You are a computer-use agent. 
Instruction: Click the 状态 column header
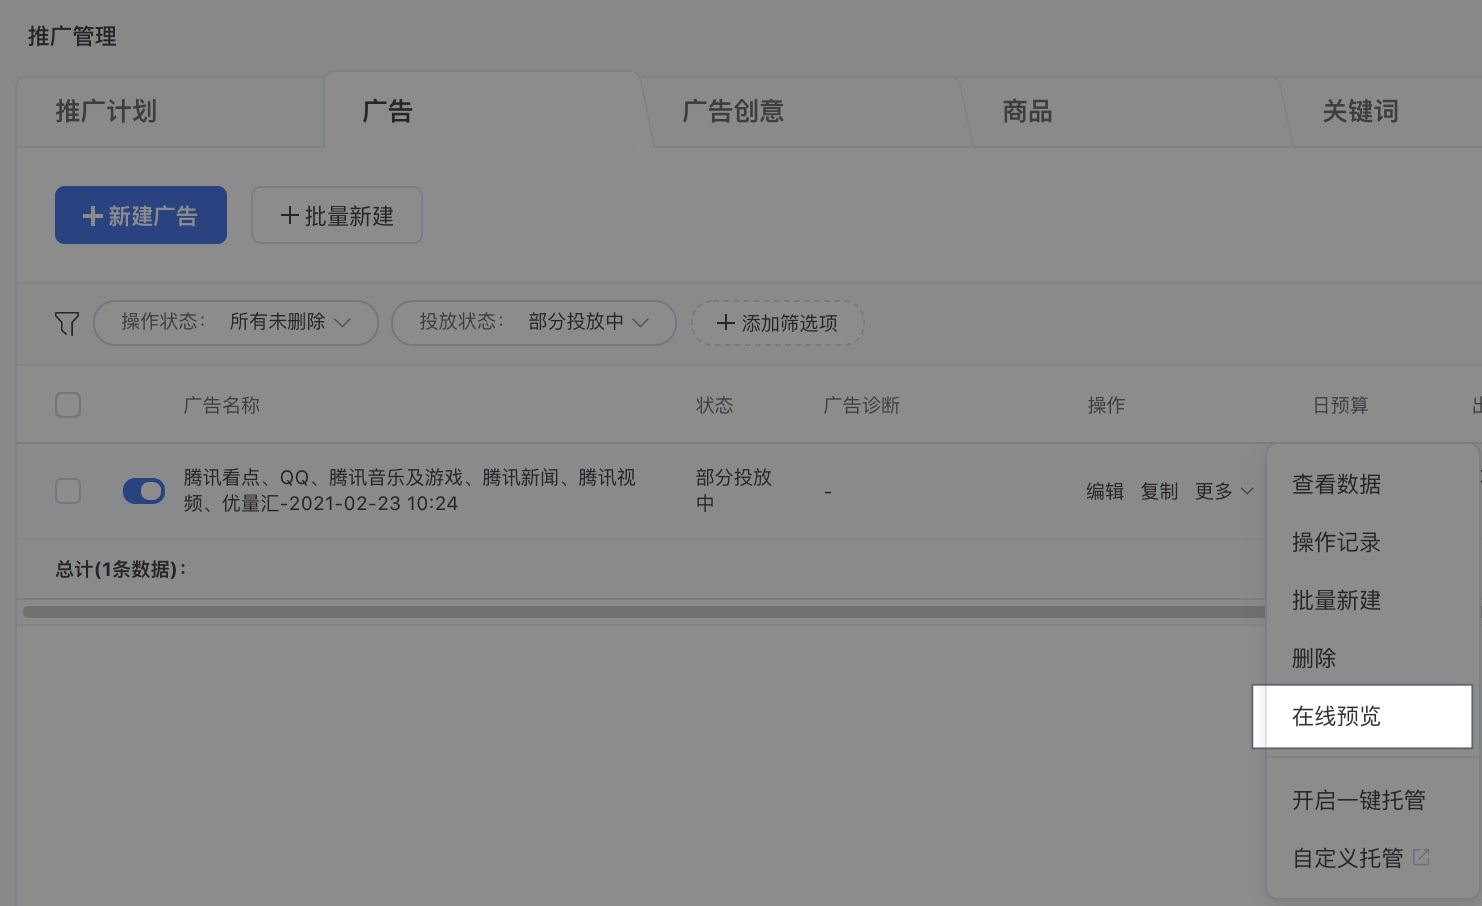click(x=715, y=405)
